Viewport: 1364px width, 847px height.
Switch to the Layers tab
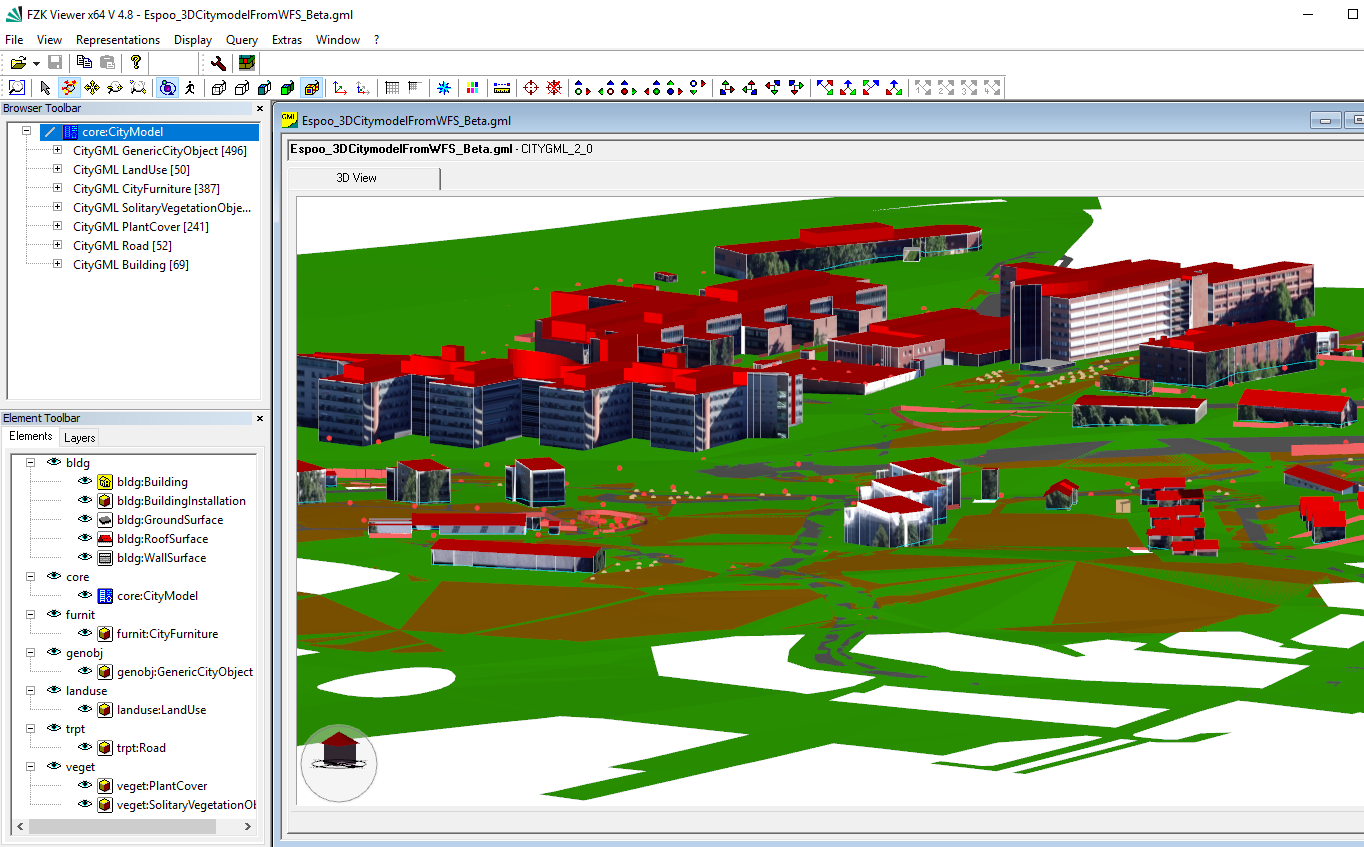[x=79, y=437]
